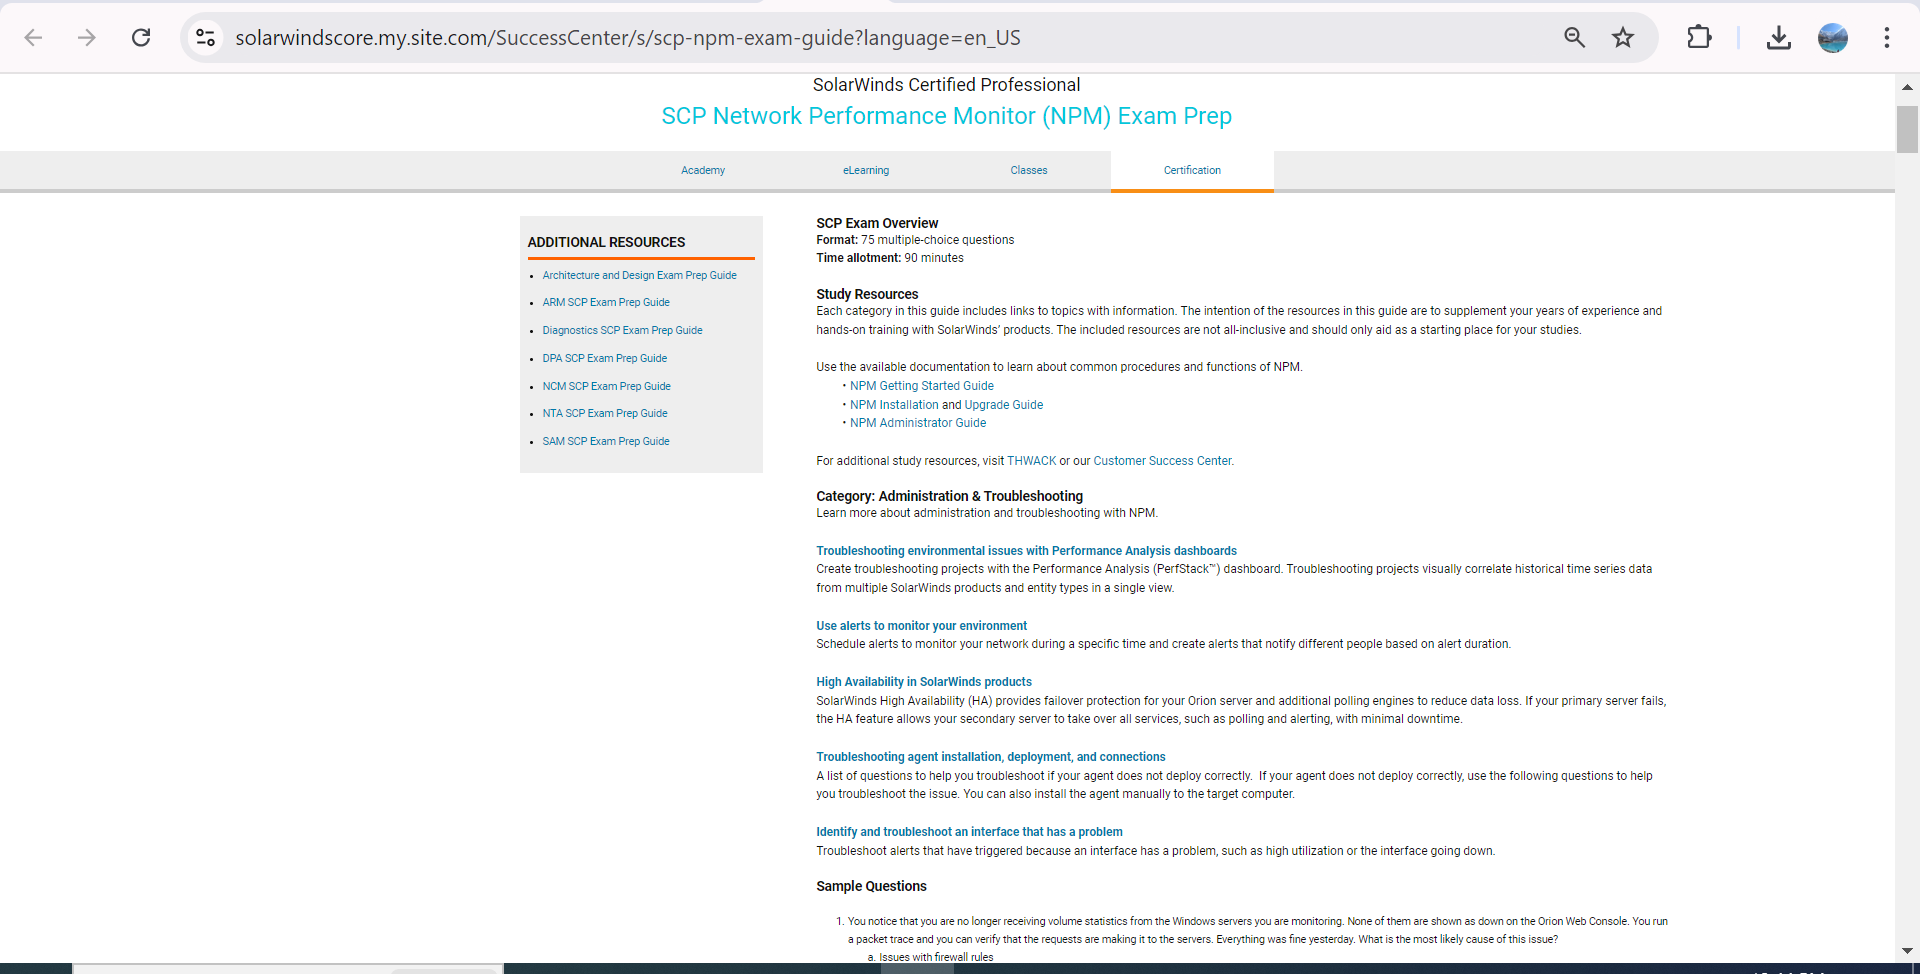Show browser downloads
This screenshot has height=974, width=1920.
click(x=1778, y=38)
